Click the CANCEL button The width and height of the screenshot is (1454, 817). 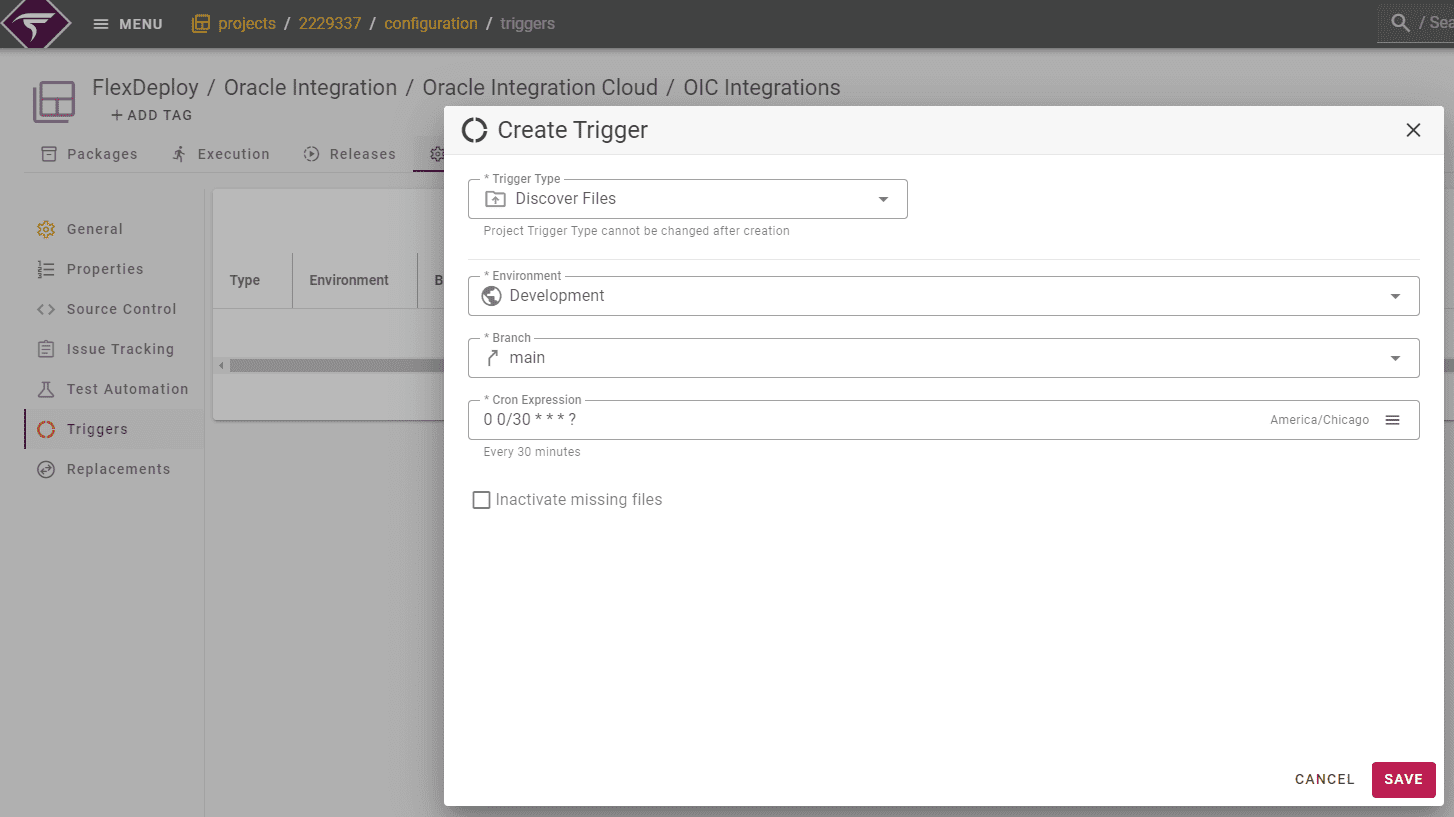tap(1324, 779)
